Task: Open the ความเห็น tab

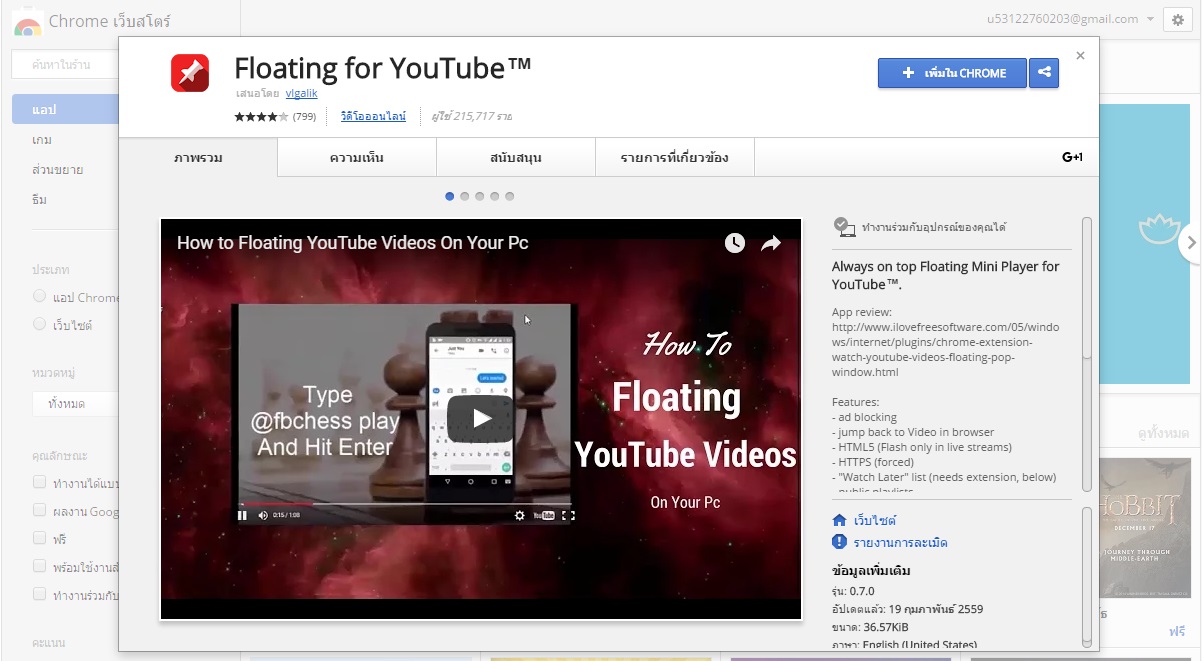Action: pos(357,158)
